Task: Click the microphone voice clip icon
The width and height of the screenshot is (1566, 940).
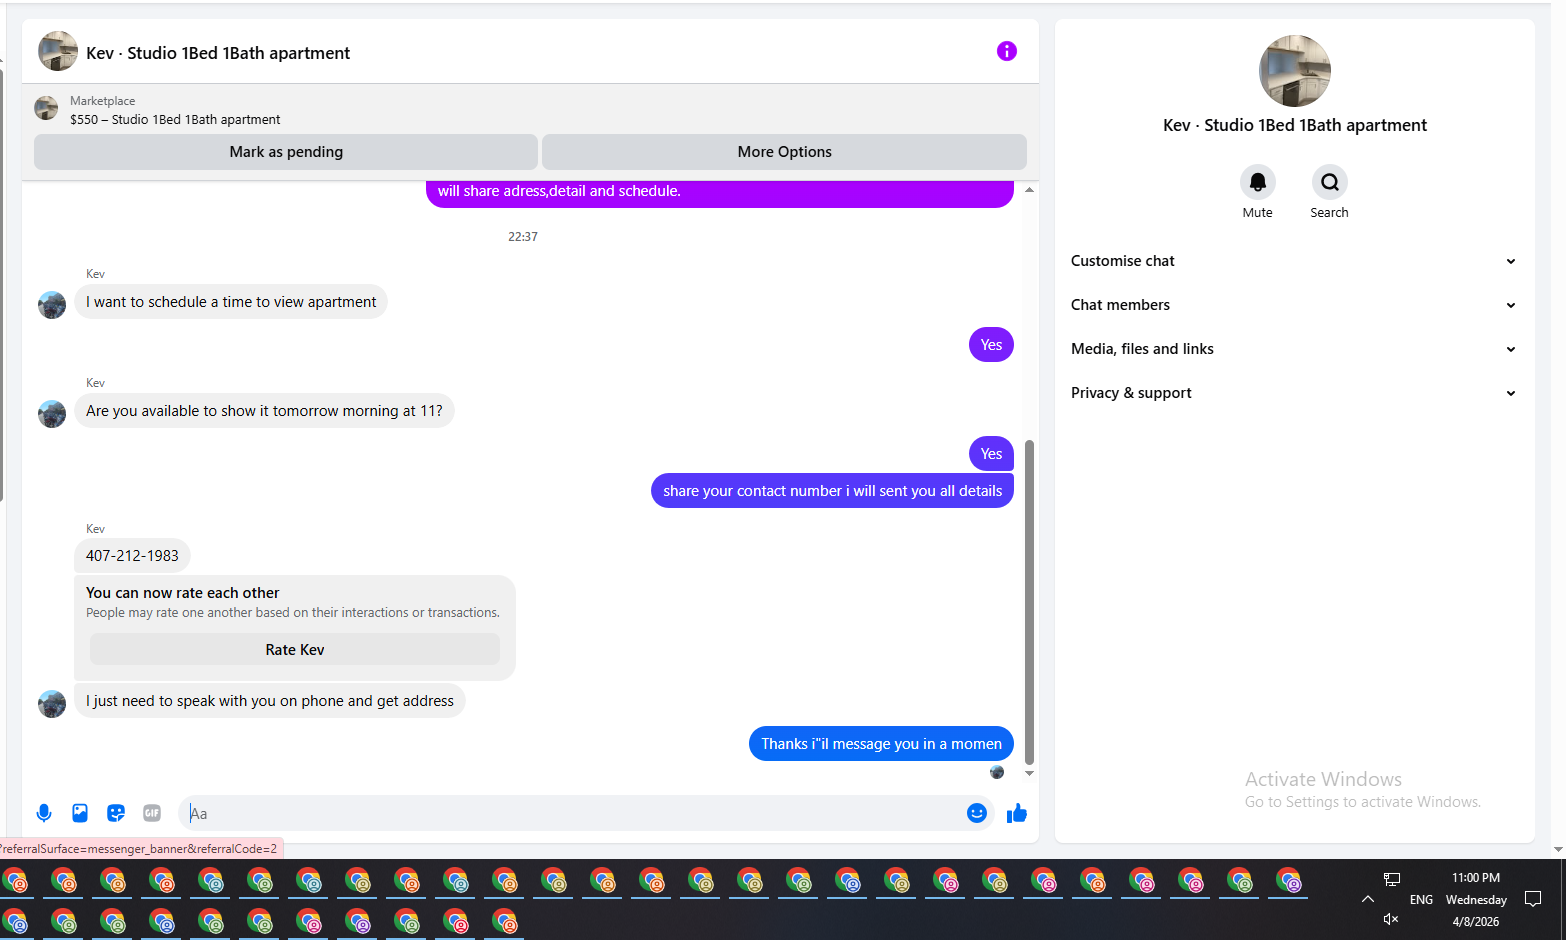Action: tap(44, 813)
